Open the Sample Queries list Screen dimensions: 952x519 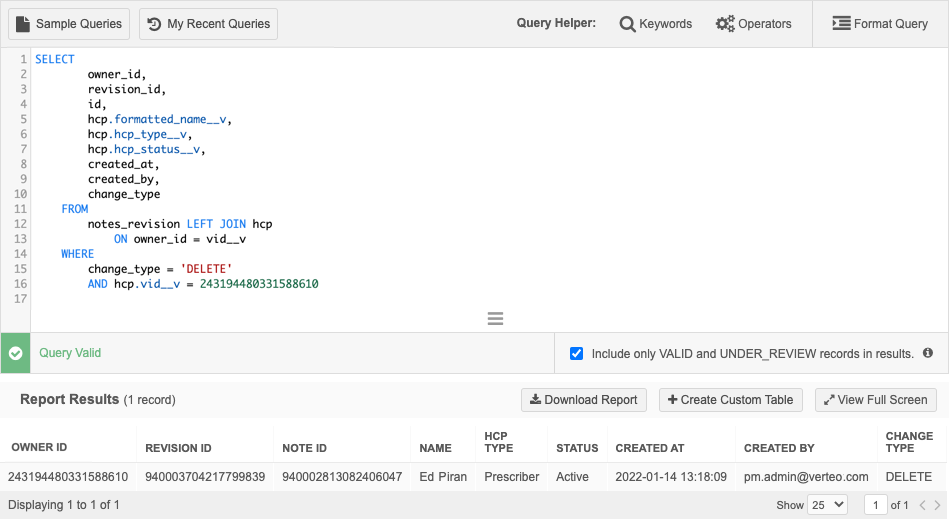69,24
